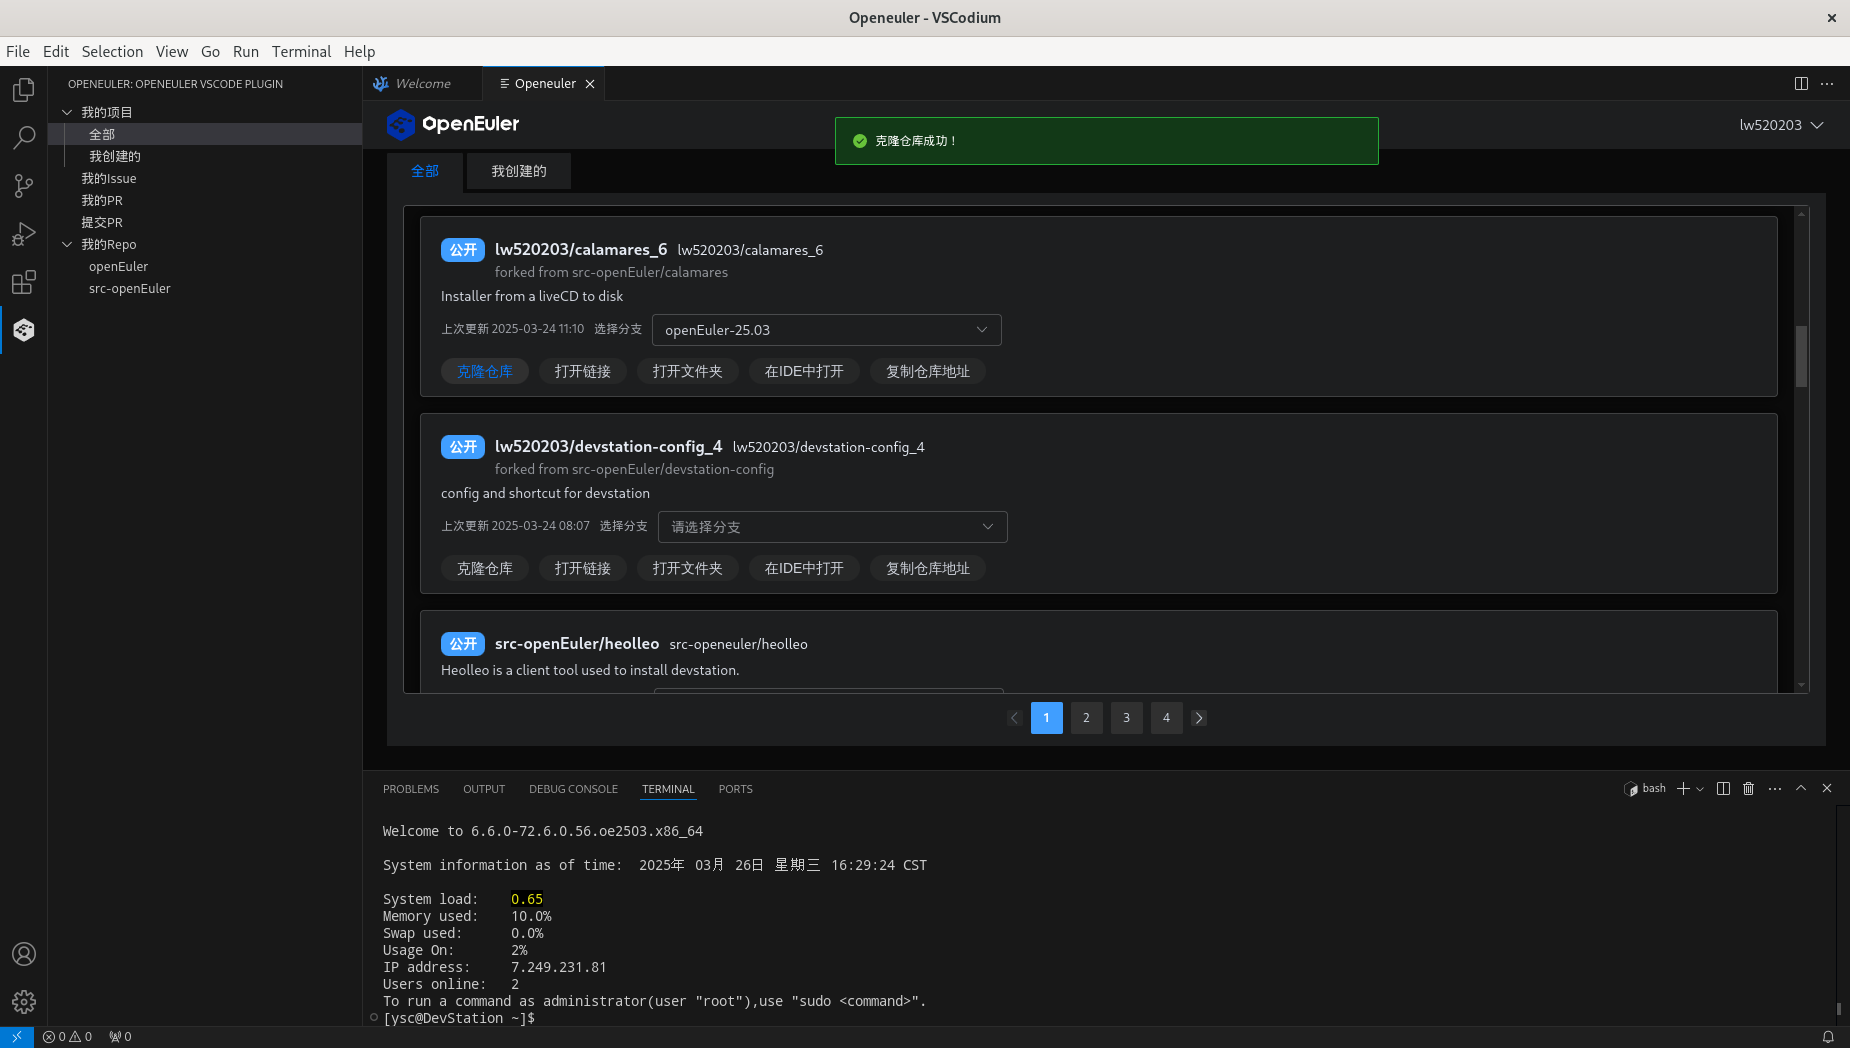Open the openEuler-25.03 branch dropdown
Viewport: 1850px width, 1048px height.
[826, 330]
